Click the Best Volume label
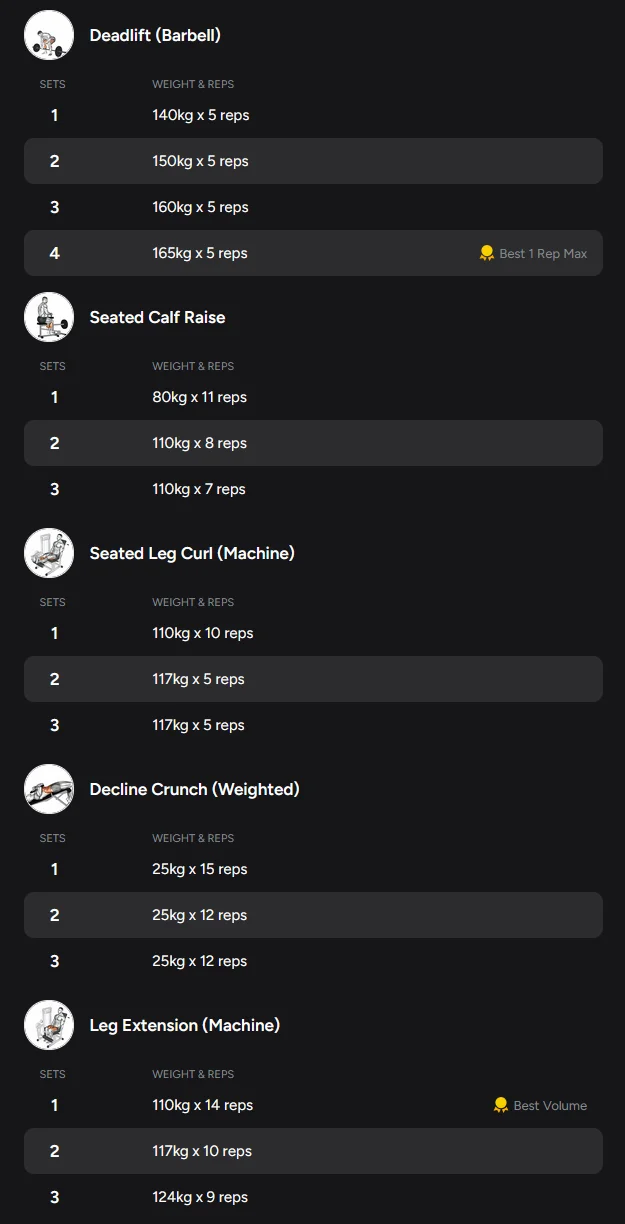The image size is (625, 1224). coord(550,1106)
